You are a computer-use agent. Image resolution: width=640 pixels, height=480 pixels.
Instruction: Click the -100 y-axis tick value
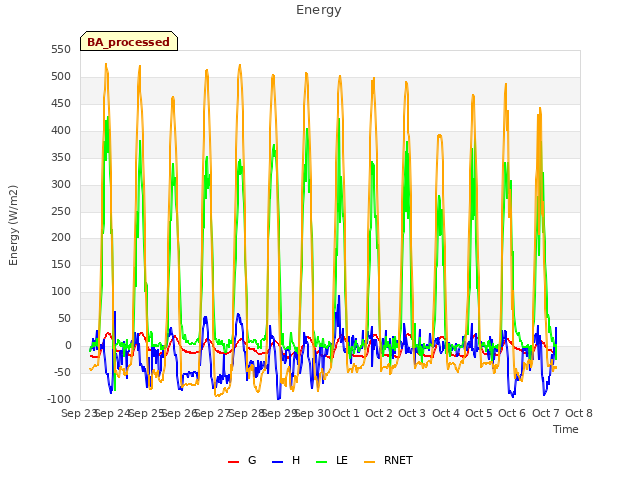click(59, 399)
